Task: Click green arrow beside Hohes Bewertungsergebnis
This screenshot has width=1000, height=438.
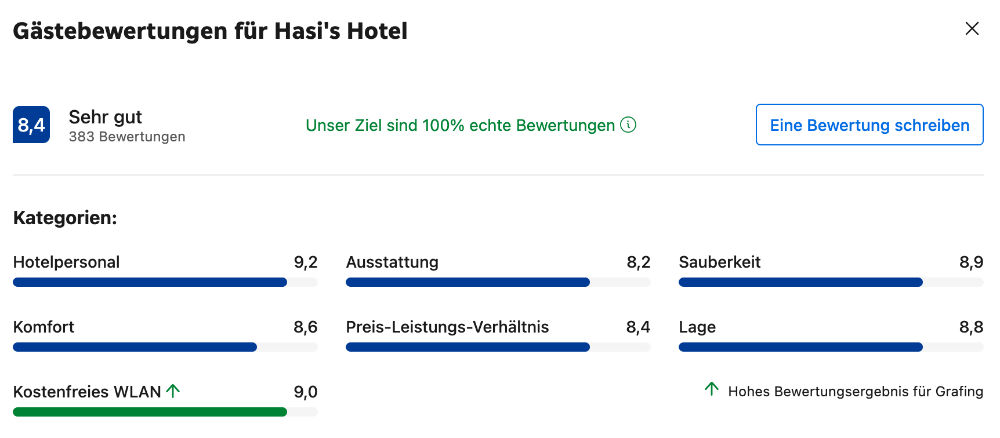Action: point(711,389)
